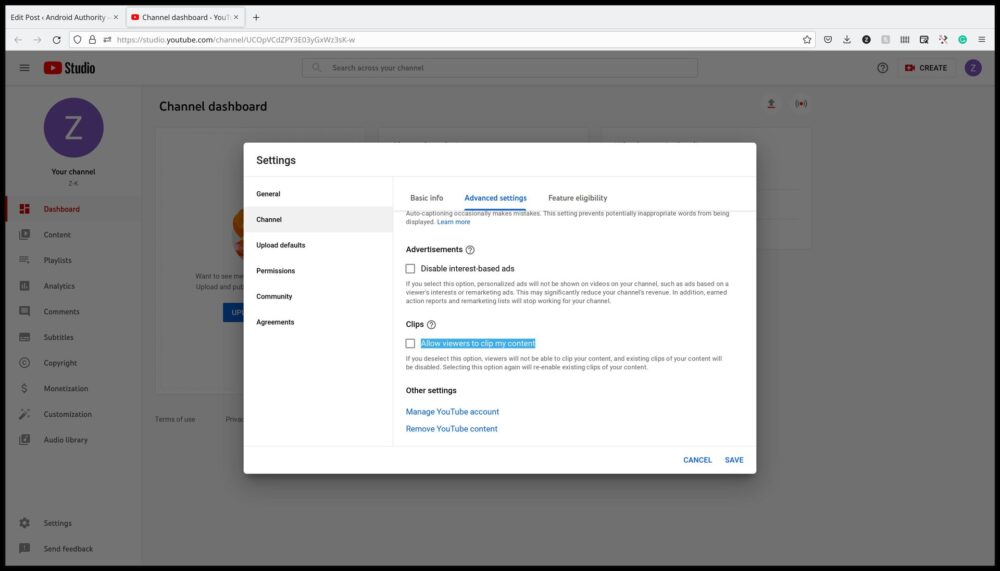Screen dimensions: 1000x571
Task: Switch to the Basic info tab
Action: pos(427,198)
